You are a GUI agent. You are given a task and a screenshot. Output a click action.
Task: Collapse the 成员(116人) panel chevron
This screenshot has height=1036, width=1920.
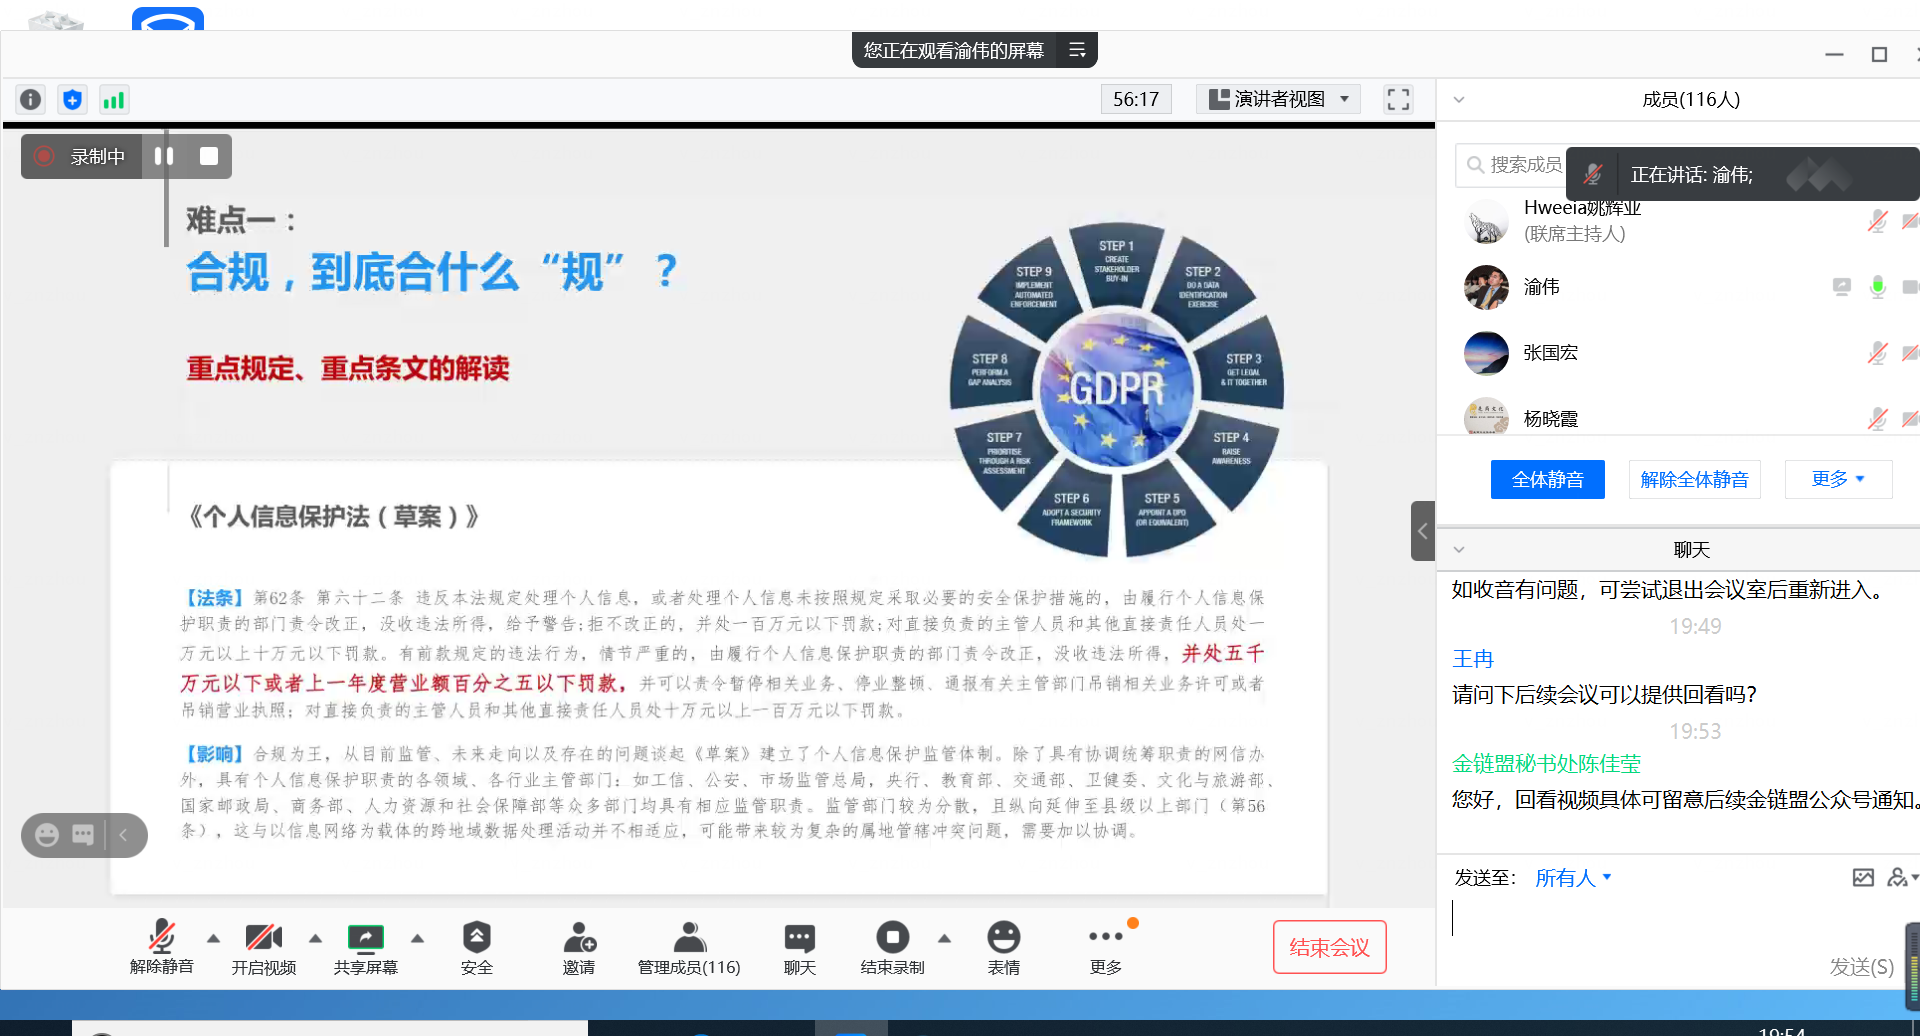pyautogui.click(x=1459, y=99)
